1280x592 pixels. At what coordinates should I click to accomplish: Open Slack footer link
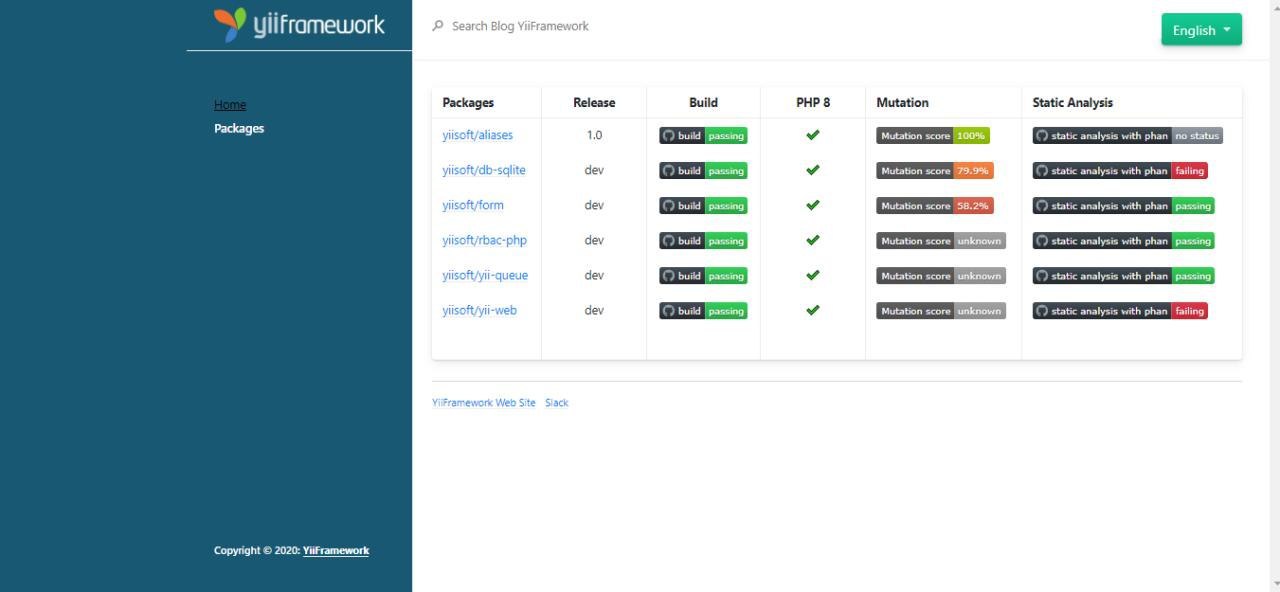[557, 403]
